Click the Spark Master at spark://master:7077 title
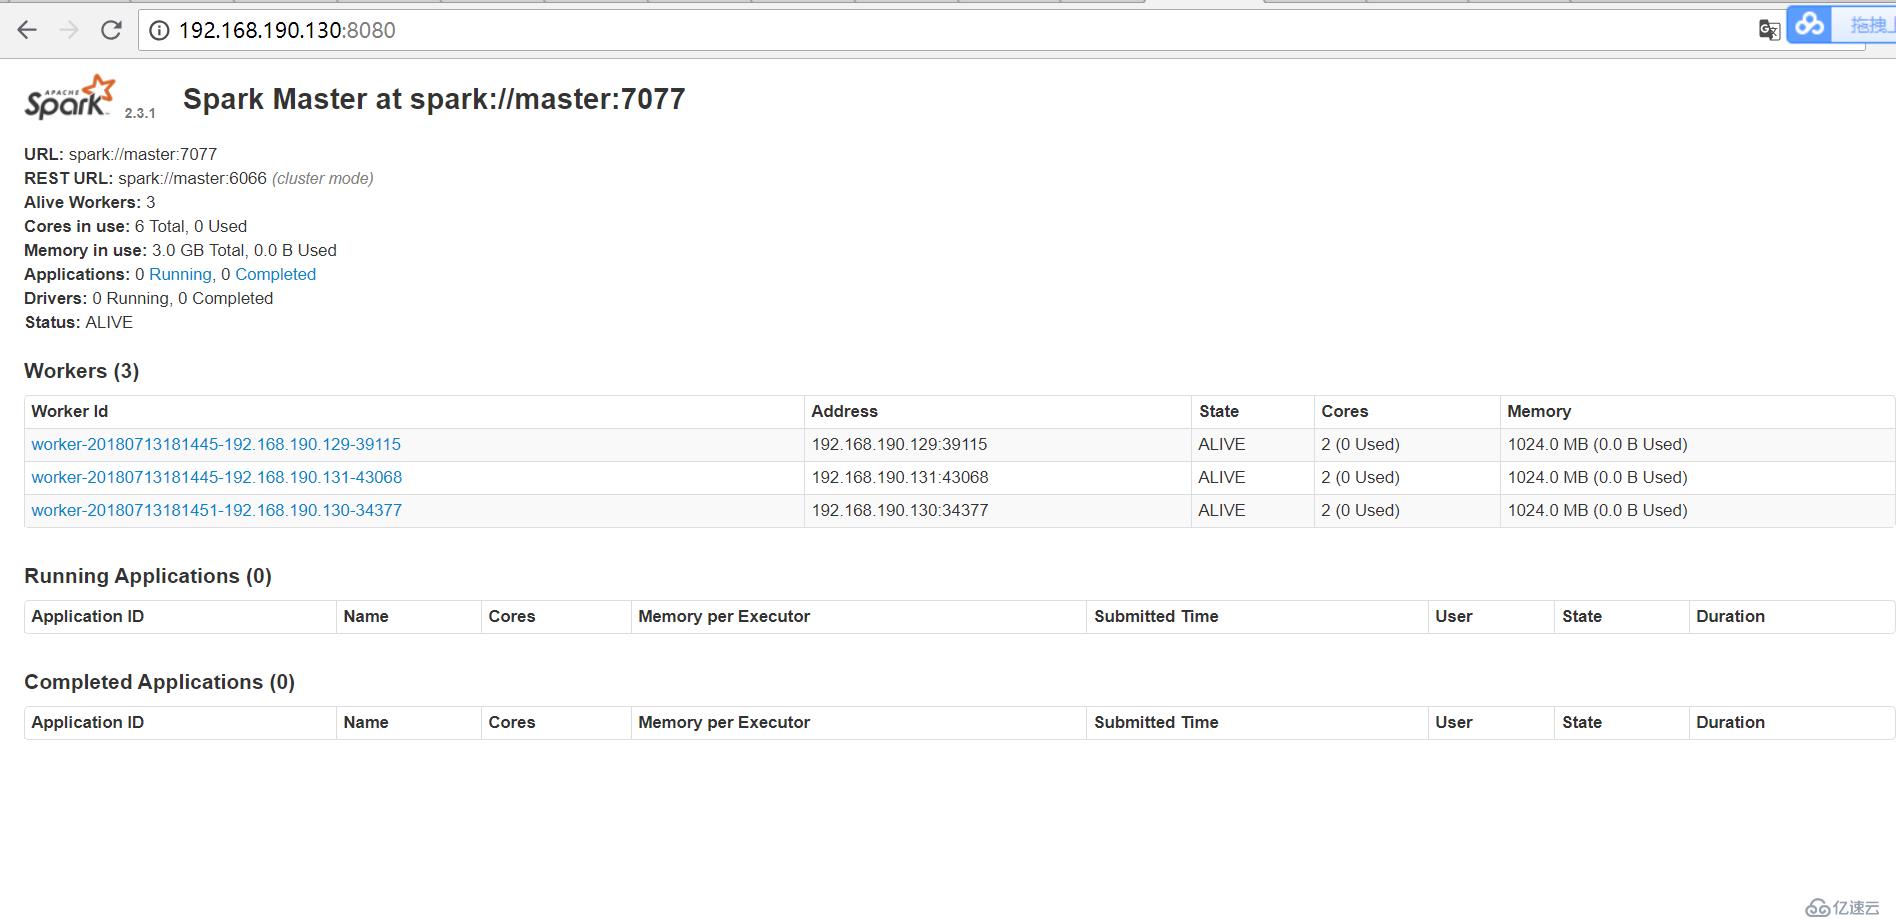Viewport: 1896px width, 920px height. pyautogui.click(x=434, y=99)
